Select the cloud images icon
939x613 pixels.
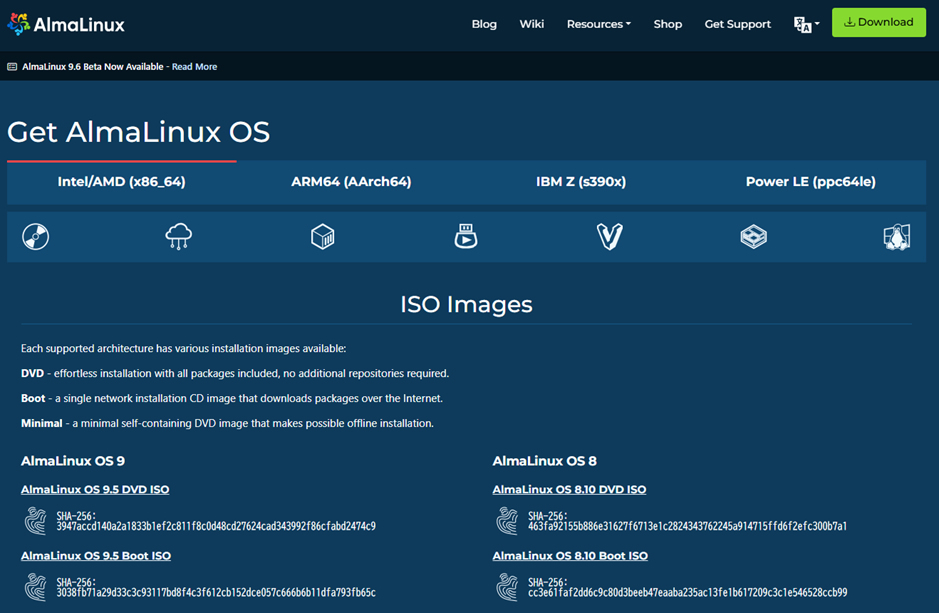179,237
